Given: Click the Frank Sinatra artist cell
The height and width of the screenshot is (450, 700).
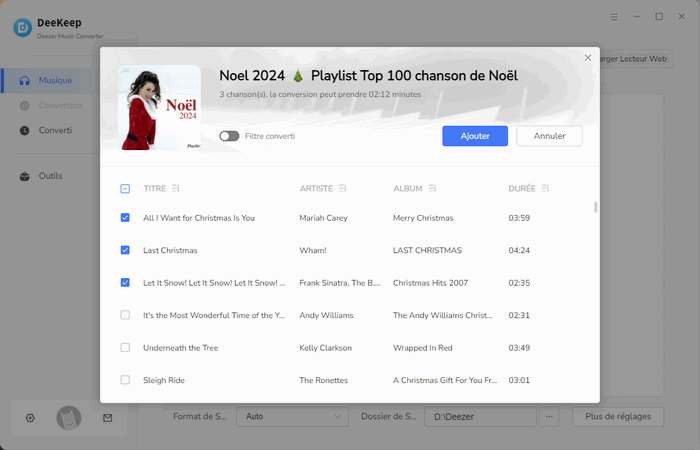Looking at the screenshot, I should tap(340, 283).
